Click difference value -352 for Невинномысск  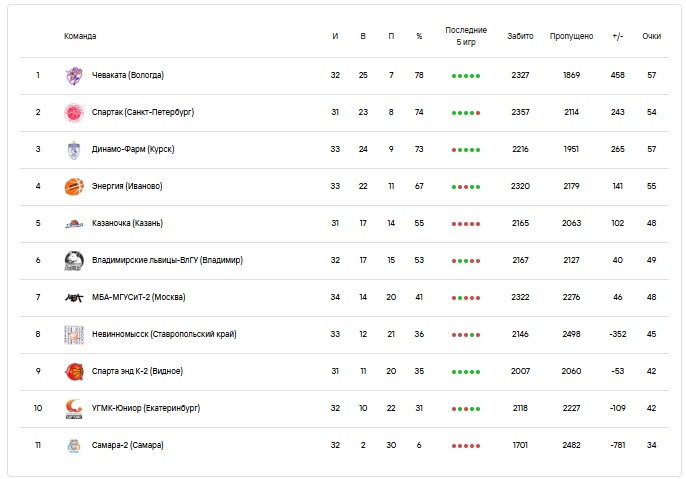point(617,334)
